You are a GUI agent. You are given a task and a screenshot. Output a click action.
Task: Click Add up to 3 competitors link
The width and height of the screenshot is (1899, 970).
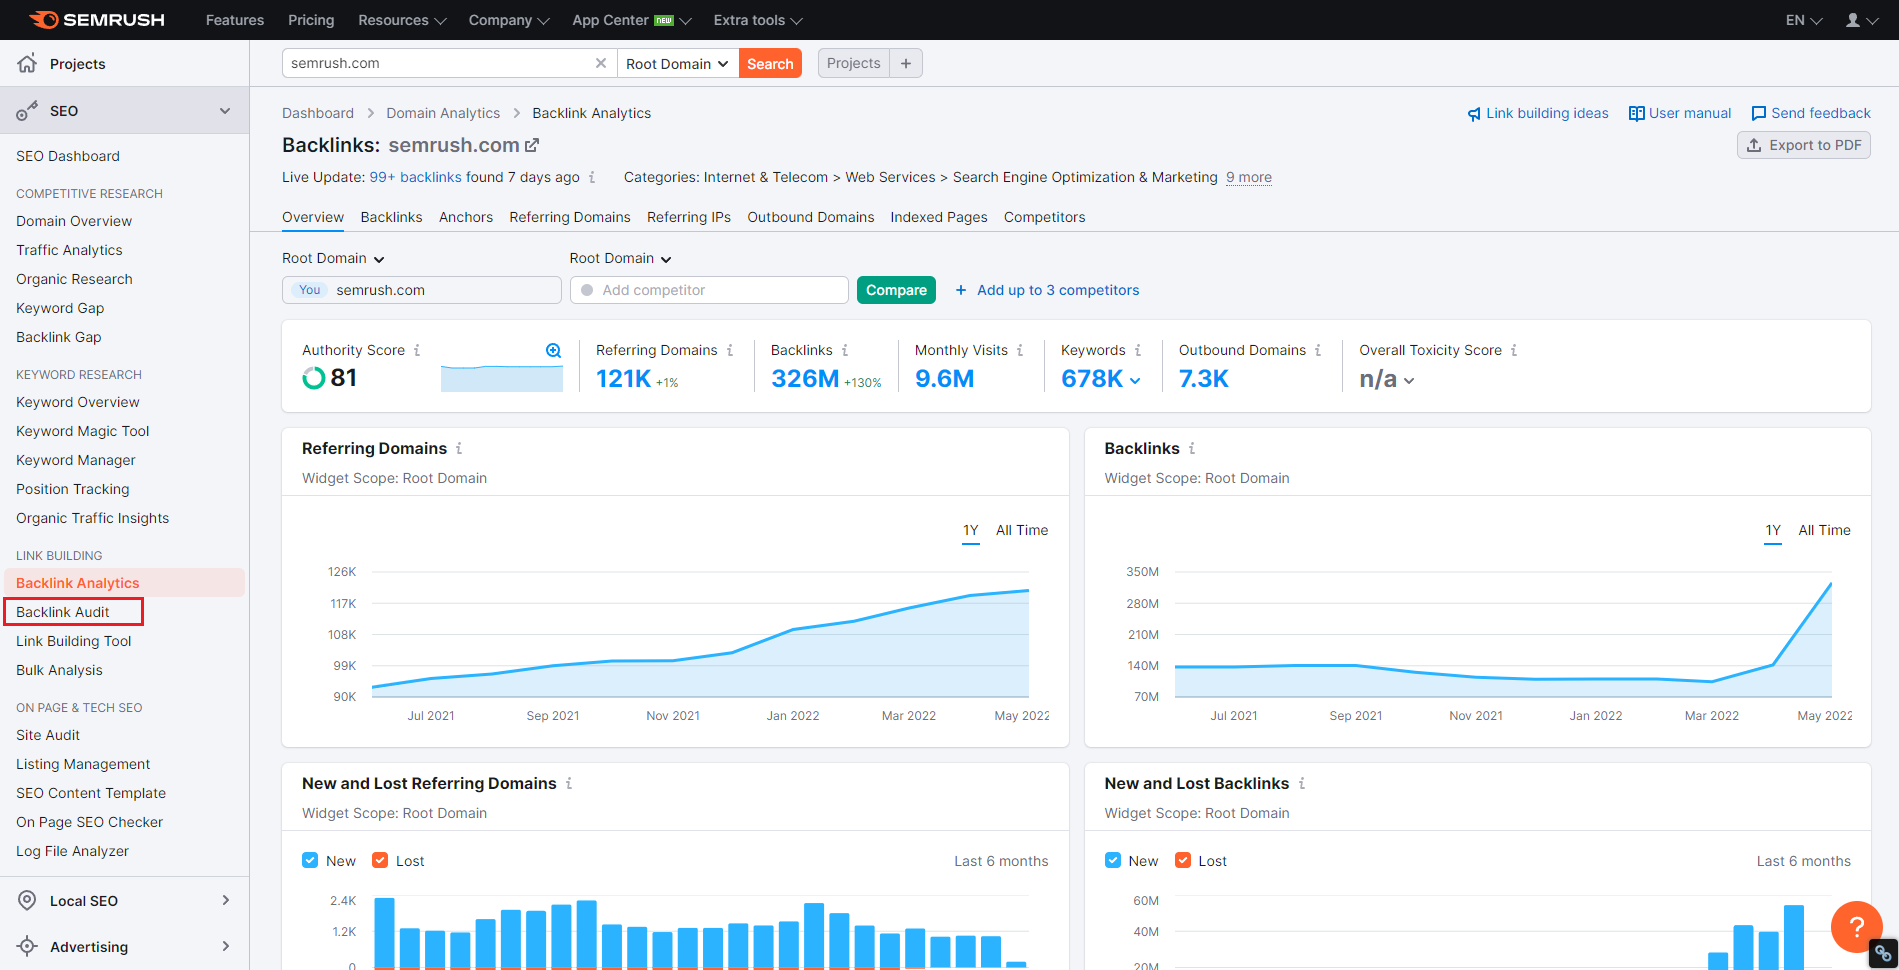pos(1047,290)
